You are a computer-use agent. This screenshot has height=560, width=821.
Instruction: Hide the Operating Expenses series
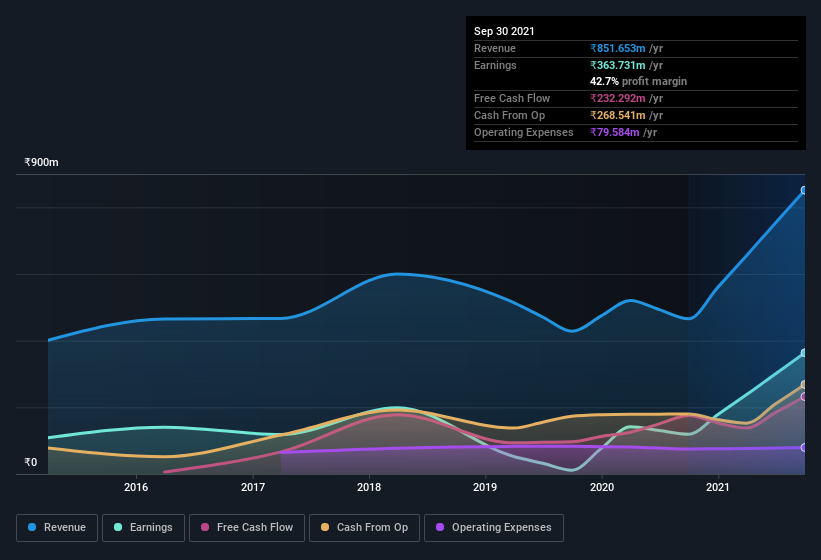click(494, 528)
